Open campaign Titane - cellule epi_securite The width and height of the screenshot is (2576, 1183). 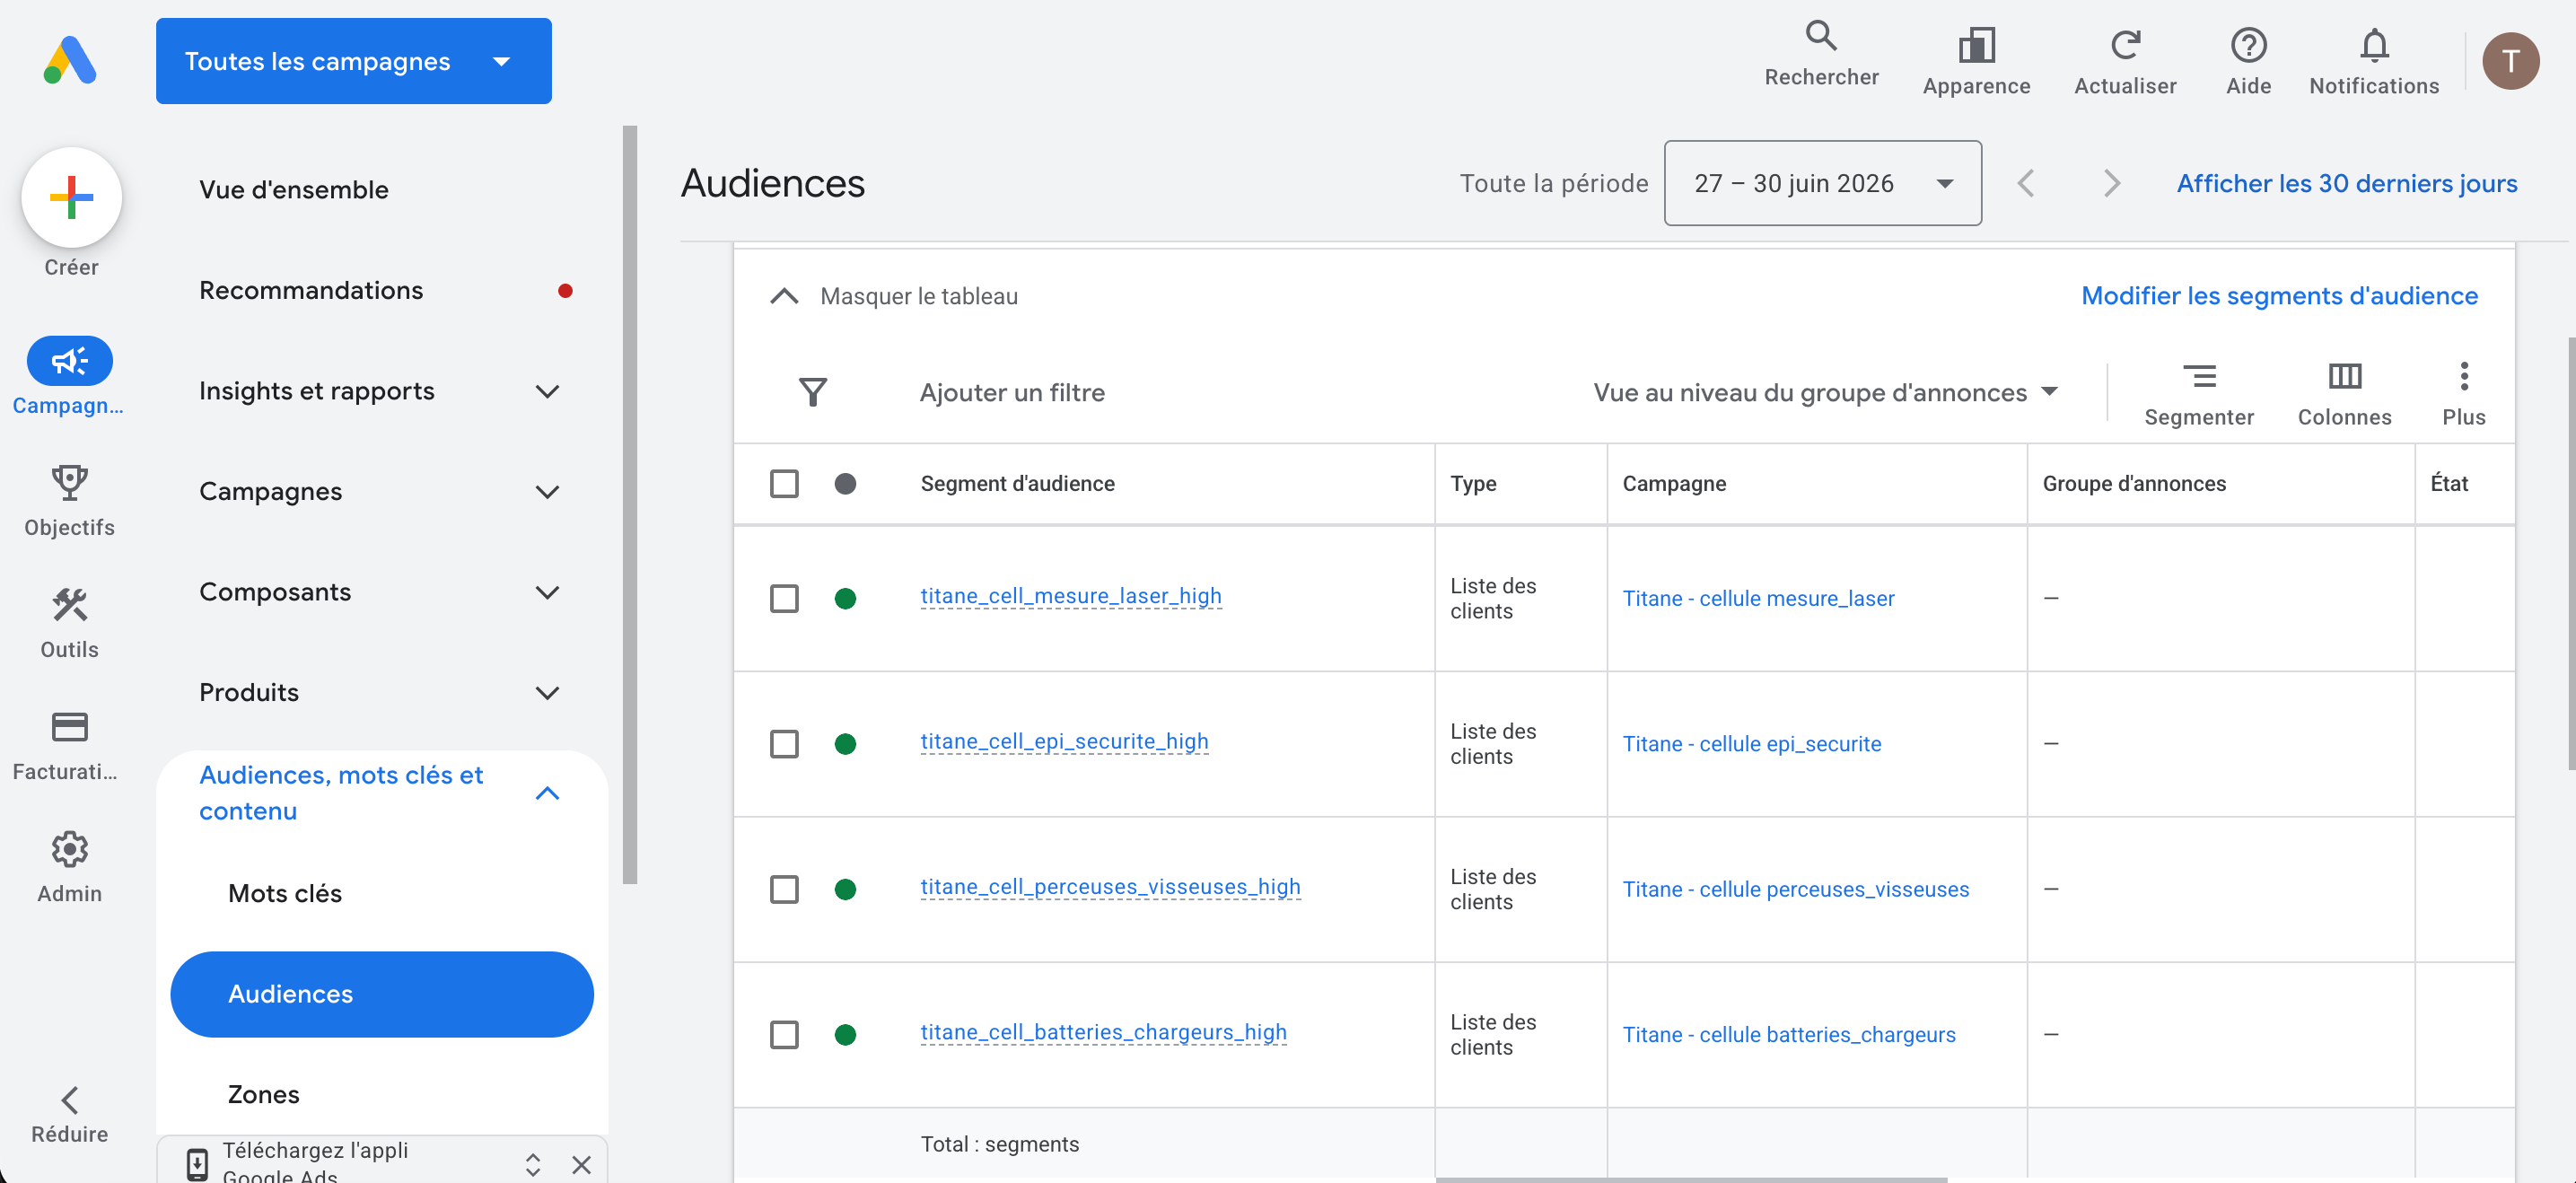pyautogui.click(x=1751, y=744)
